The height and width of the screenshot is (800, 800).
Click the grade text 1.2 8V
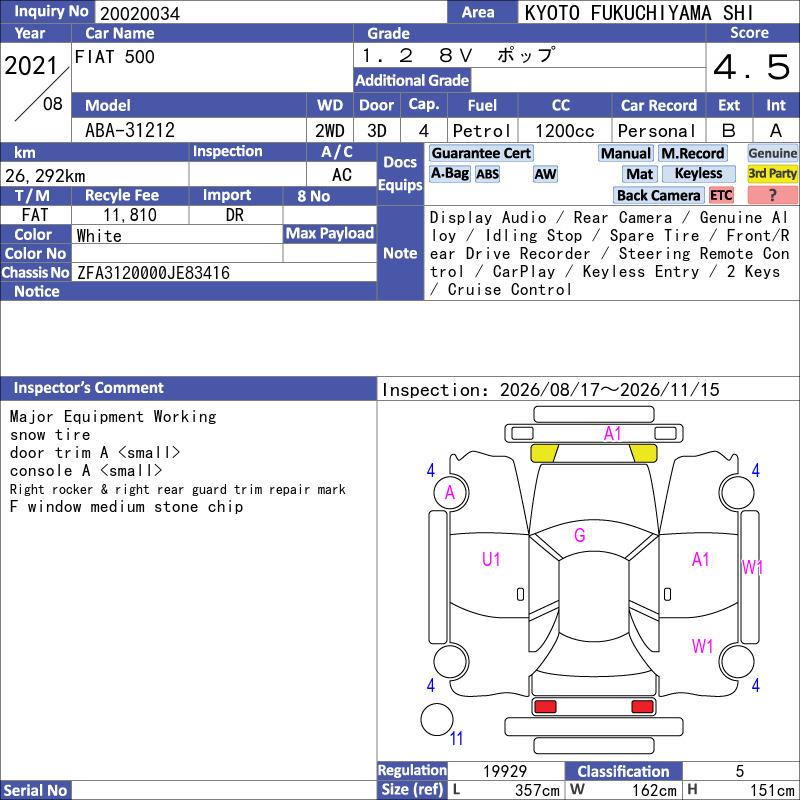click(x=417, y=55)
